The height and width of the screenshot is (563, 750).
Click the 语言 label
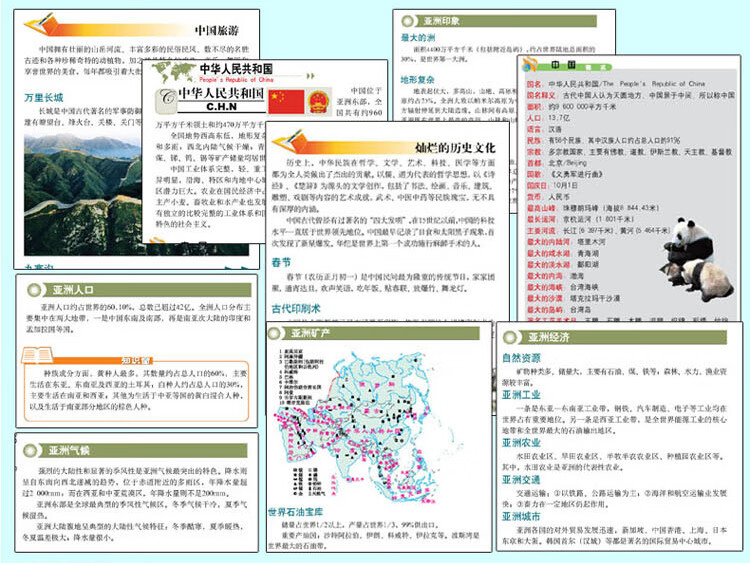[x=534, y=129]
